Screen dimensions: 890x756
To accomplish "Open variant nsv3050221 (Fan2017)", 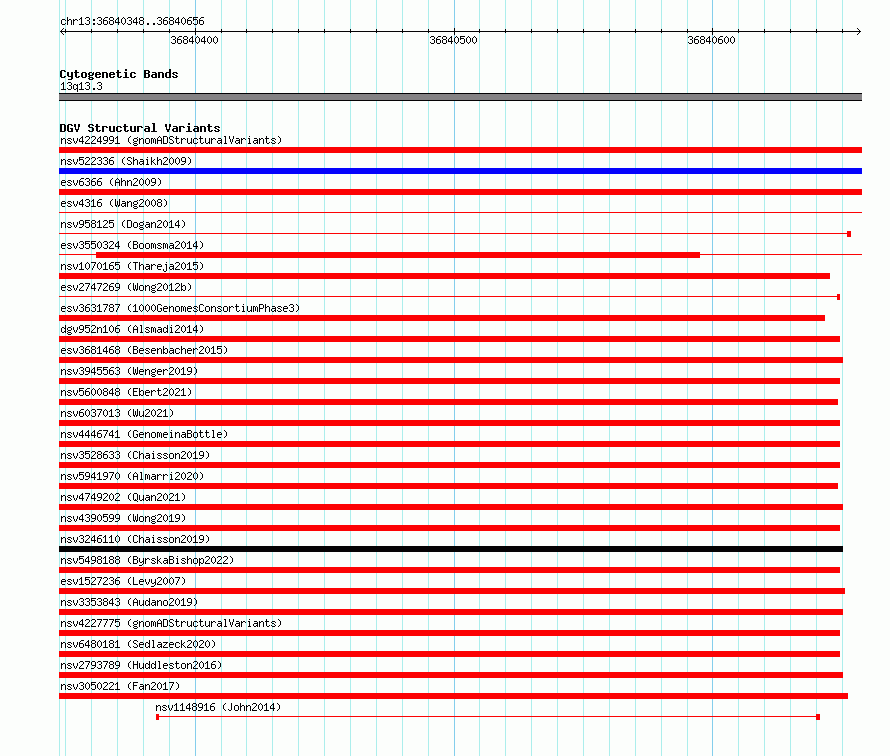I will point(120,686).
